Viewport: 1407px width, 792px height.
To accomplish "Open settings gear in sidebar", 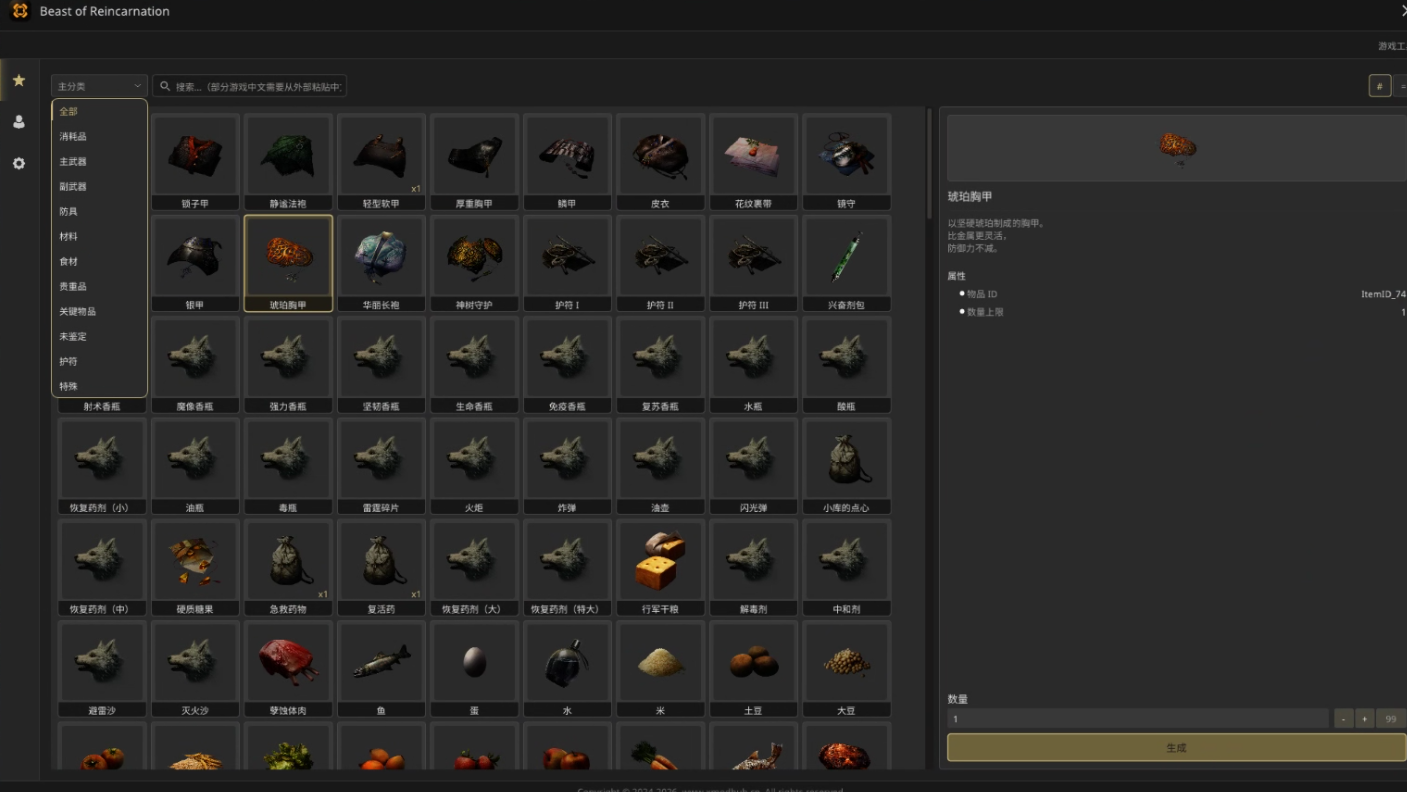I will pyautogui.click(x=19, y=163).
